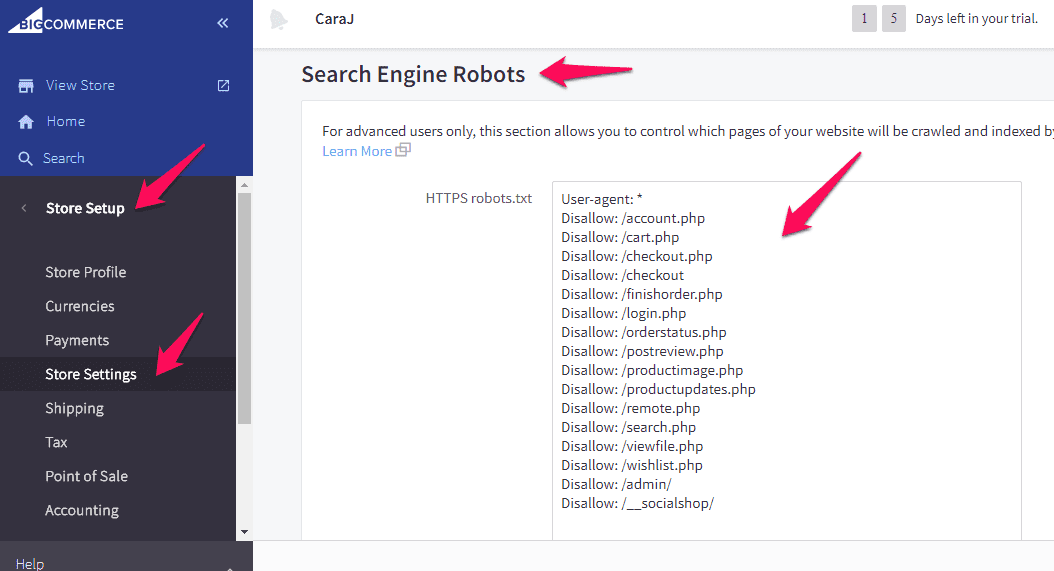Click the Learn More external link icon

pyautogui.click(x=403, y=149)
